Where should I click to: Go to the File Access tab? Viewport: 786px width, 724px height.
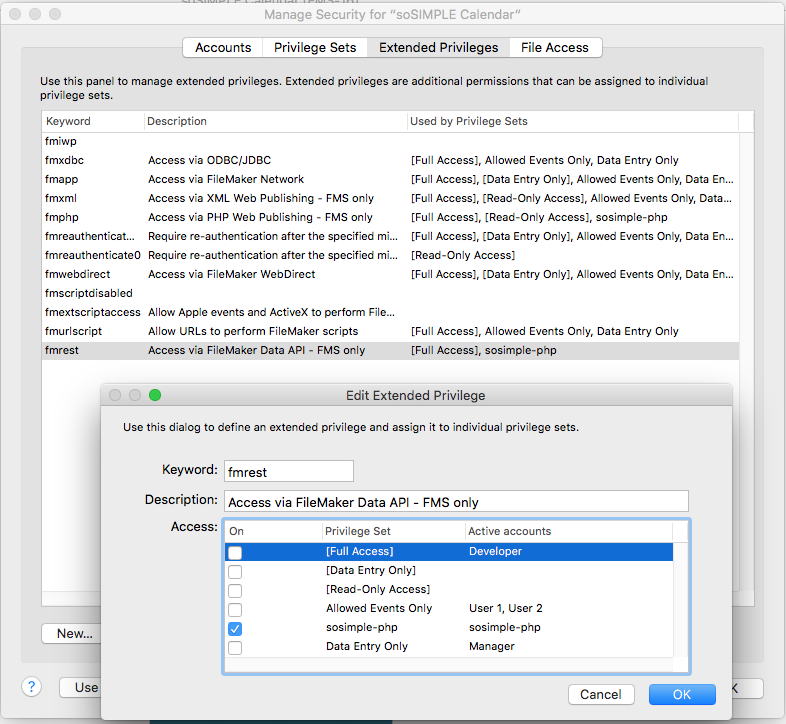(555, 48)
